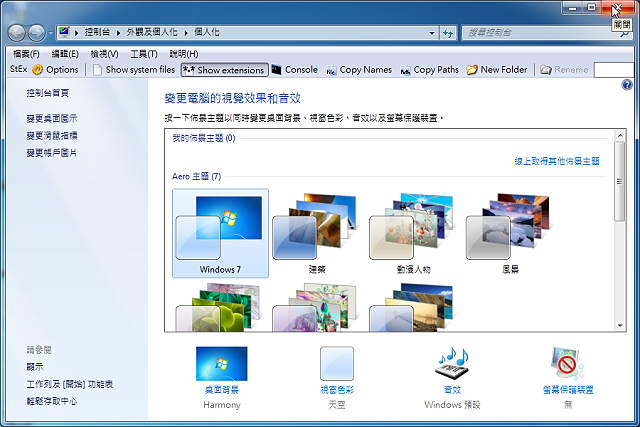Open recent pages dropdown arrow

(50, 33)
